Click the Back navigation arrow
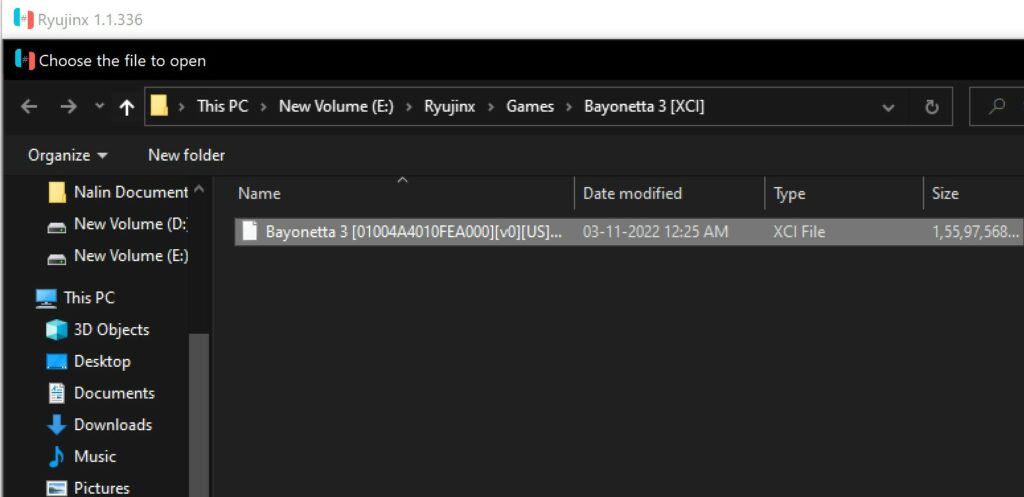The image size is (1024, 497). pos(29,107)
